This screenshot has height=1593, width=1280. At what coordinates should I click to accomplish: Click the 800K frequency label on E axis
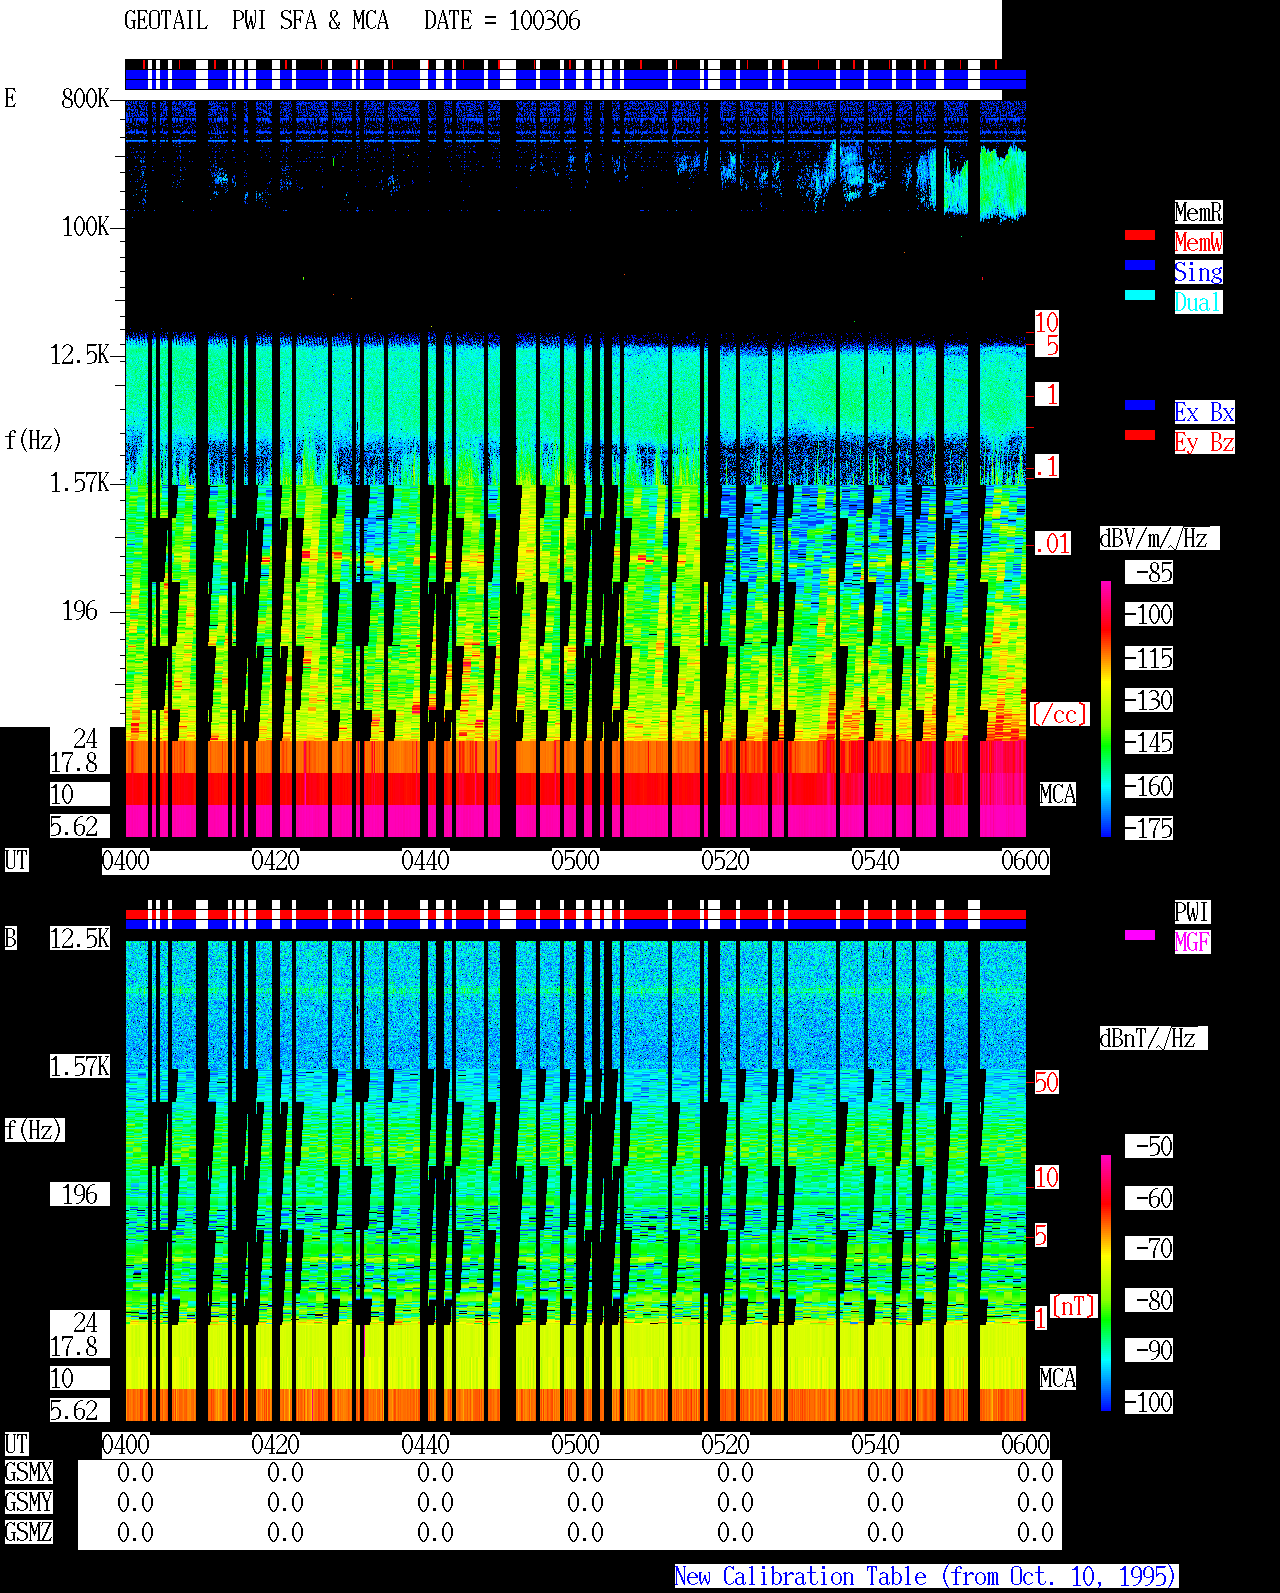click(85, 98)
